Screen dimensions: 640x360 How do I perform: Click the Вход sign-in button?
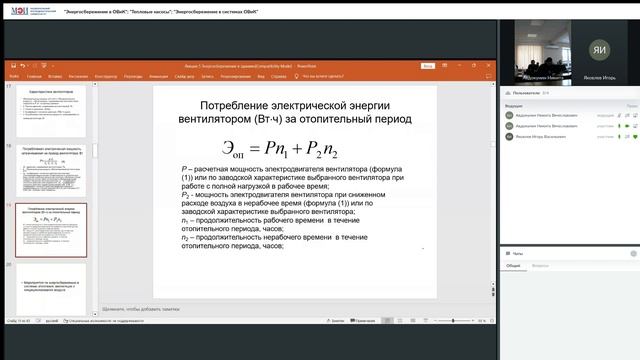tap(428, 66)
